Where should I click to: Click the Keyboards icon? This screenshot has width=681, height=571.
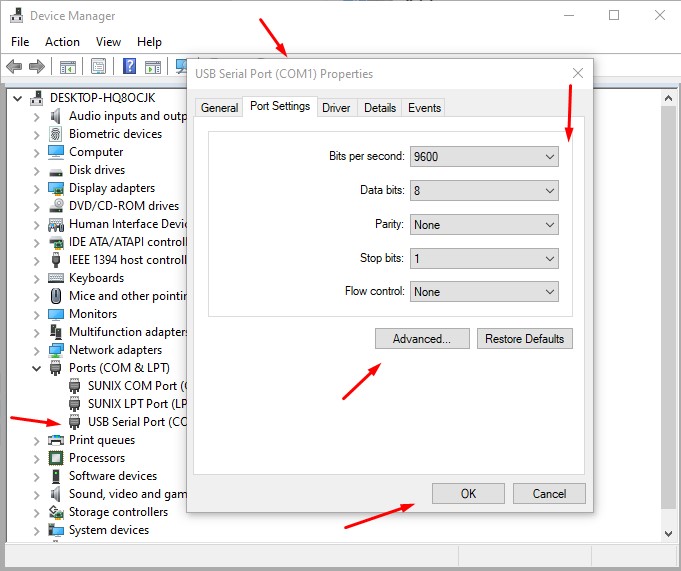tap(56, 278)
